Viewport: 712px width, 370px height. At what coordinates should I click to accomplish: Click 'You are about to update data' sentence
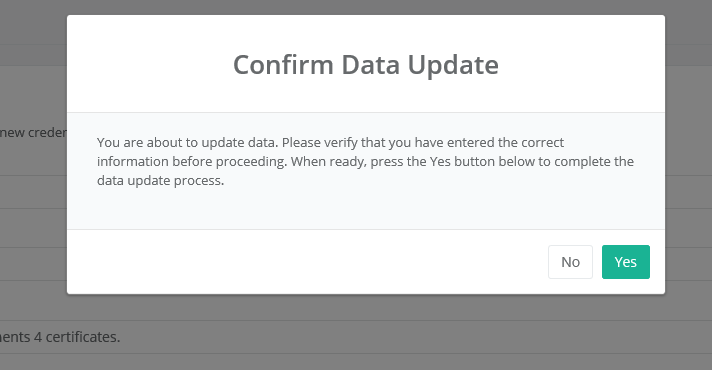187,143
